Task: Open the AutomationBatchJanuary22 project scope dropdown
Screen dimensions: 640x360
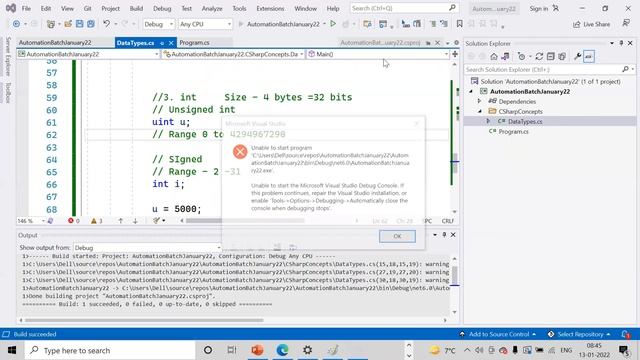Action: 88,54
